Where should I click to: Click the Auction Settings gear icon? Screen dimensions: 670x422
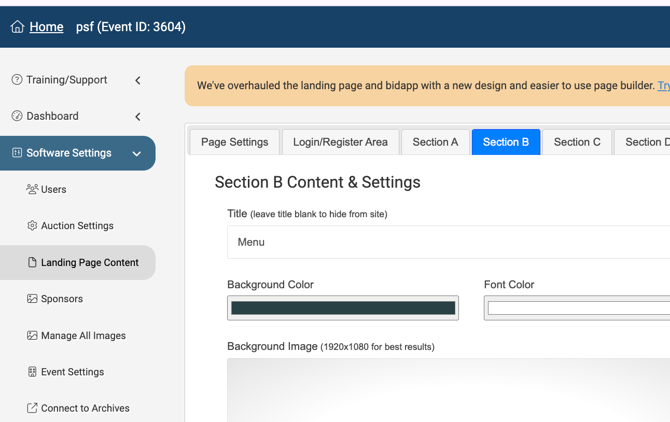(32, 226)
